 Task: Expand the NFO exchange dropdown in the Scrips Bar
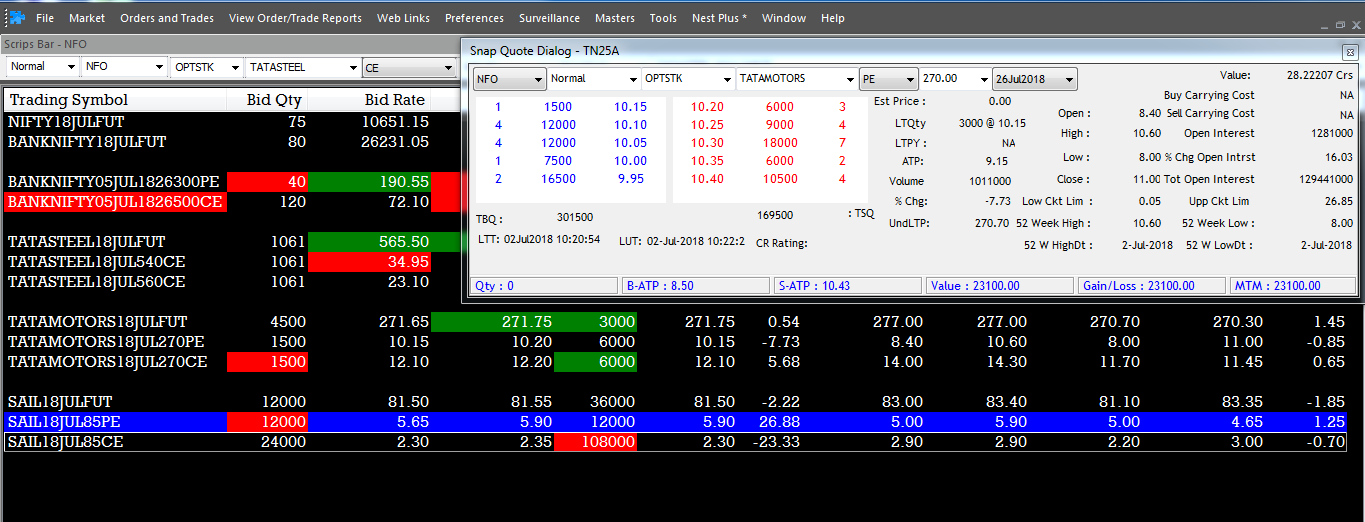click(x=158, y=67)
